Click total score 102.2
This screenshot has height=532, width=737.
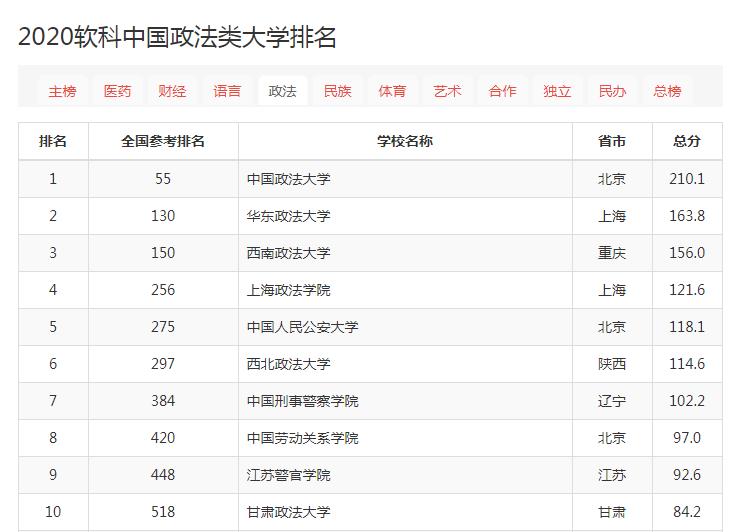coord(687,401)
